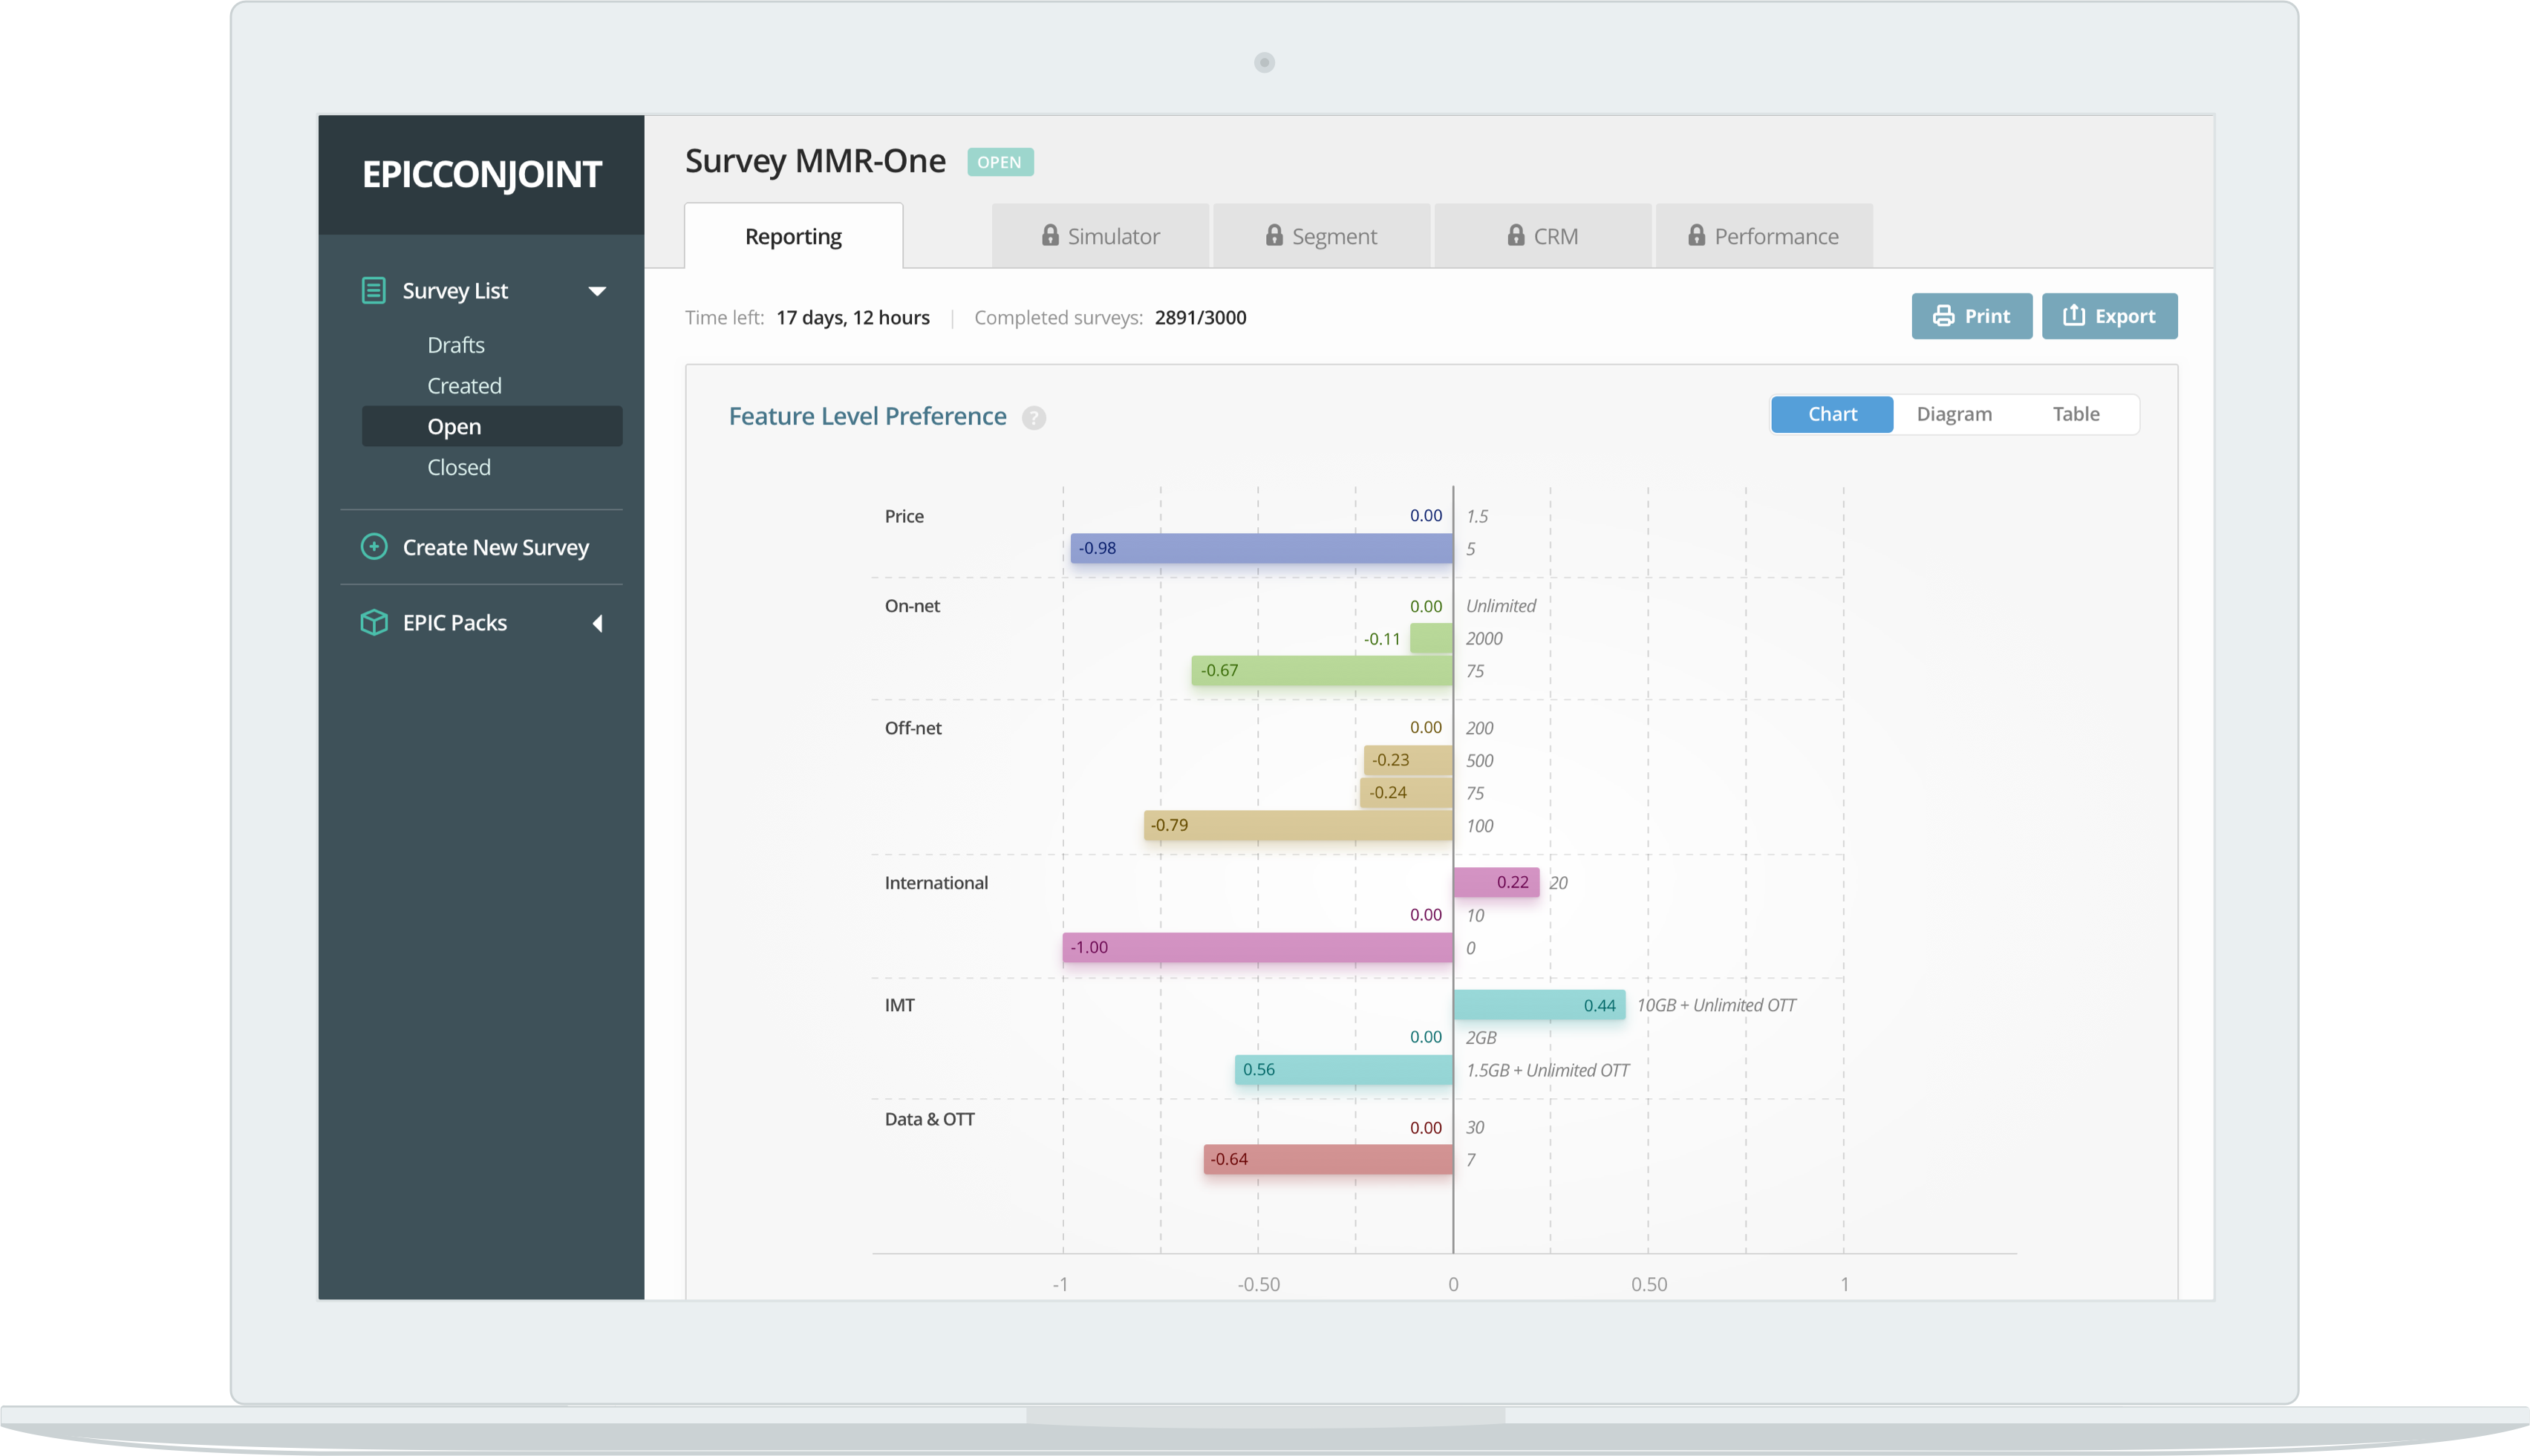Switch view to Chart mode
This screenshot has width=2530, height=1456.
click(1832, 414)
